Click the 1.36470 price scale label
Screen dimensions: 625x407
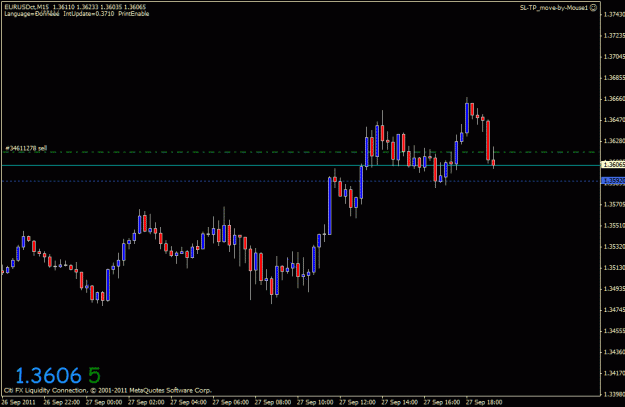[614, 120]
